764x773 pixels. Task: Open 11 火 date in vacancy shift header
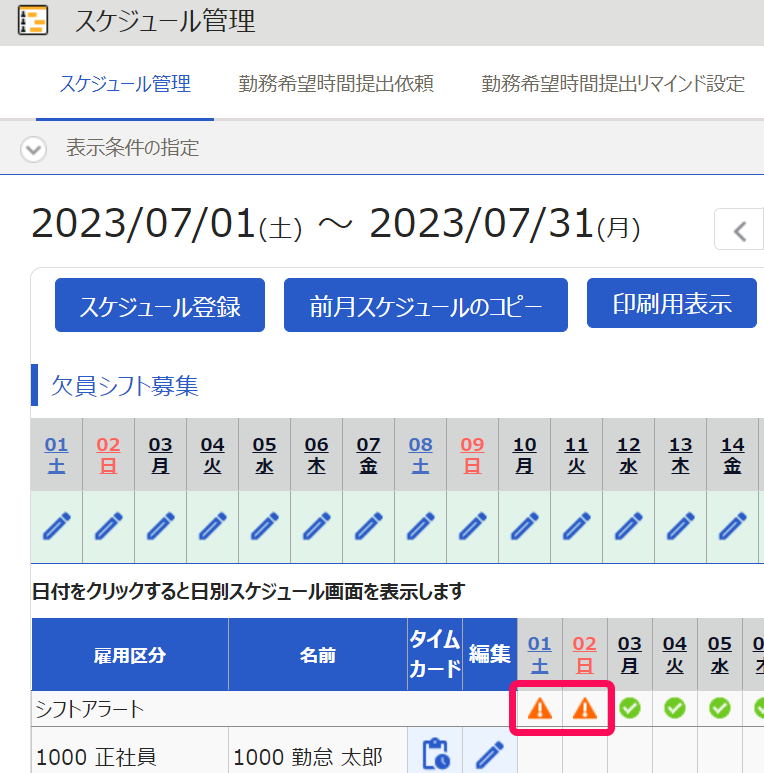click(577, 455)
